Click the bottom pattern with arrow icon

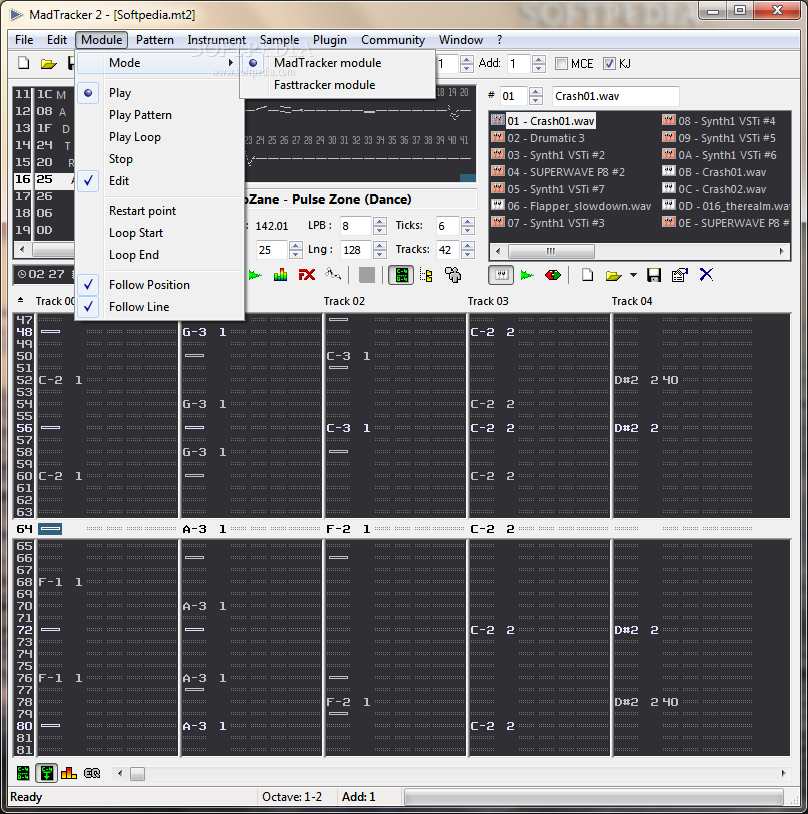pos(47,774)
